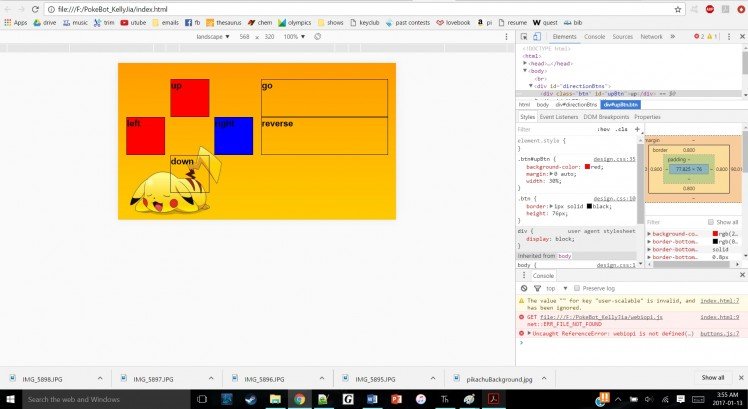Click the index.html:9 source link
Image resolution: width=748 pixels, height=409 pixels.
click(x=719, y=317)
